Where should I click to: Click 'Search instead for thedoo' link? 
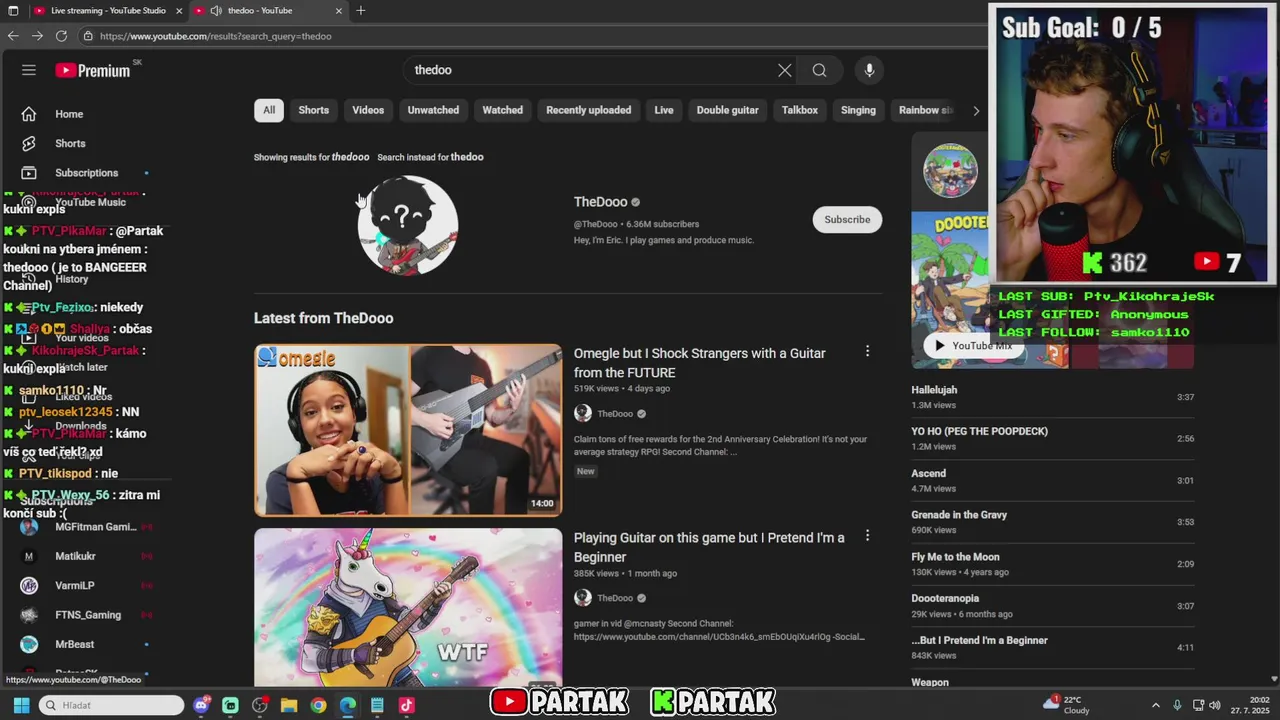point(430,157)
